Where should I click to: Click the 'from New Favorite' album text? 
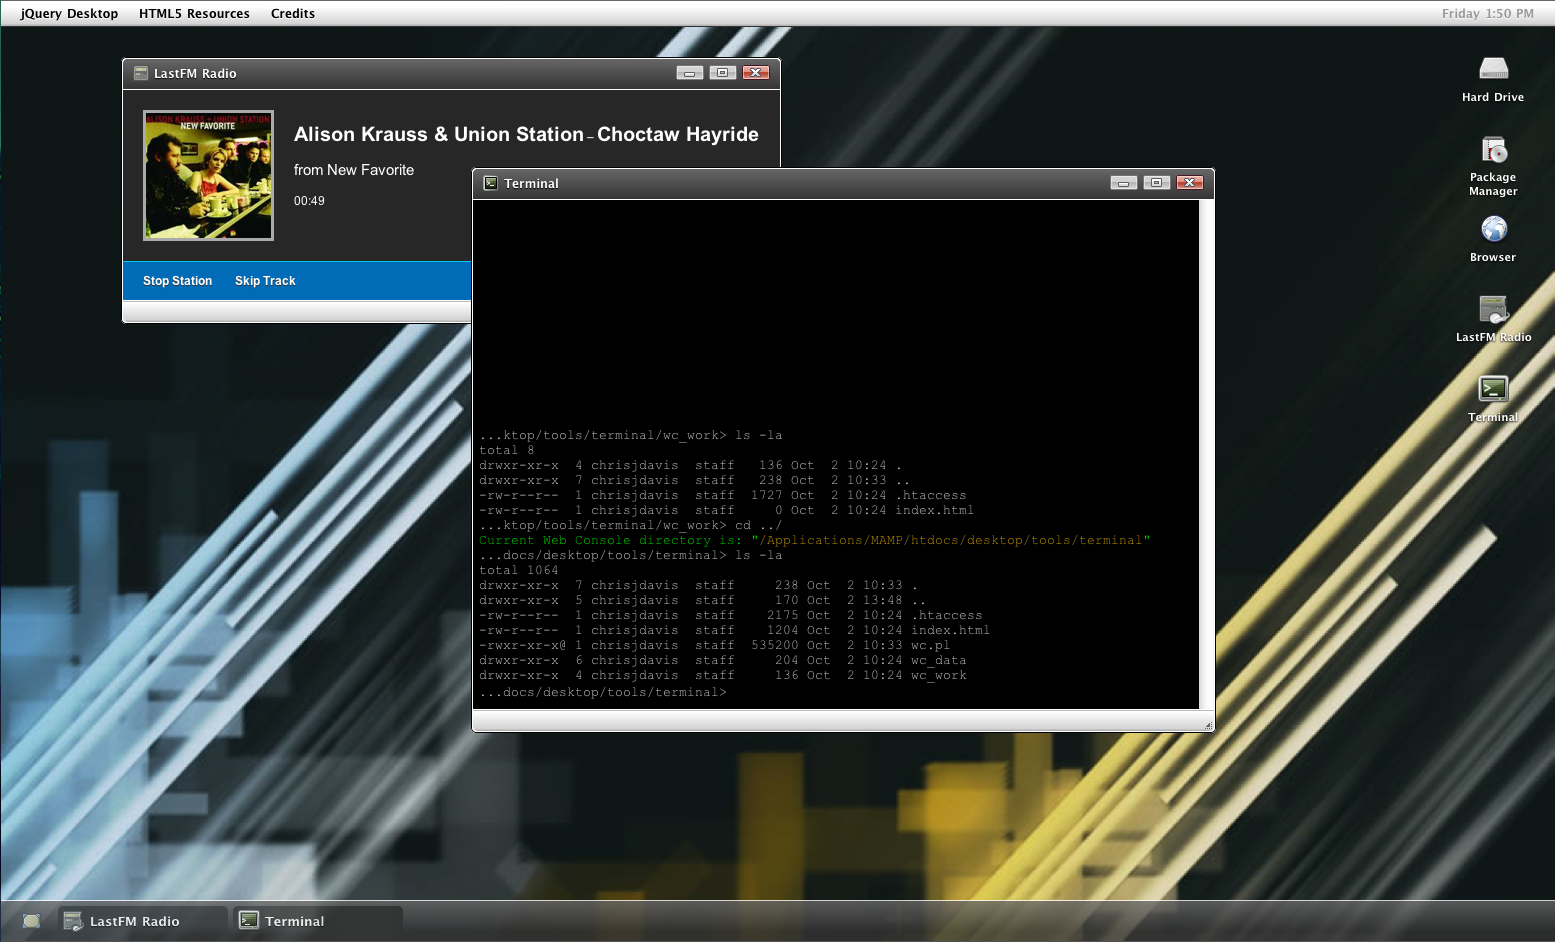point(354,170)
